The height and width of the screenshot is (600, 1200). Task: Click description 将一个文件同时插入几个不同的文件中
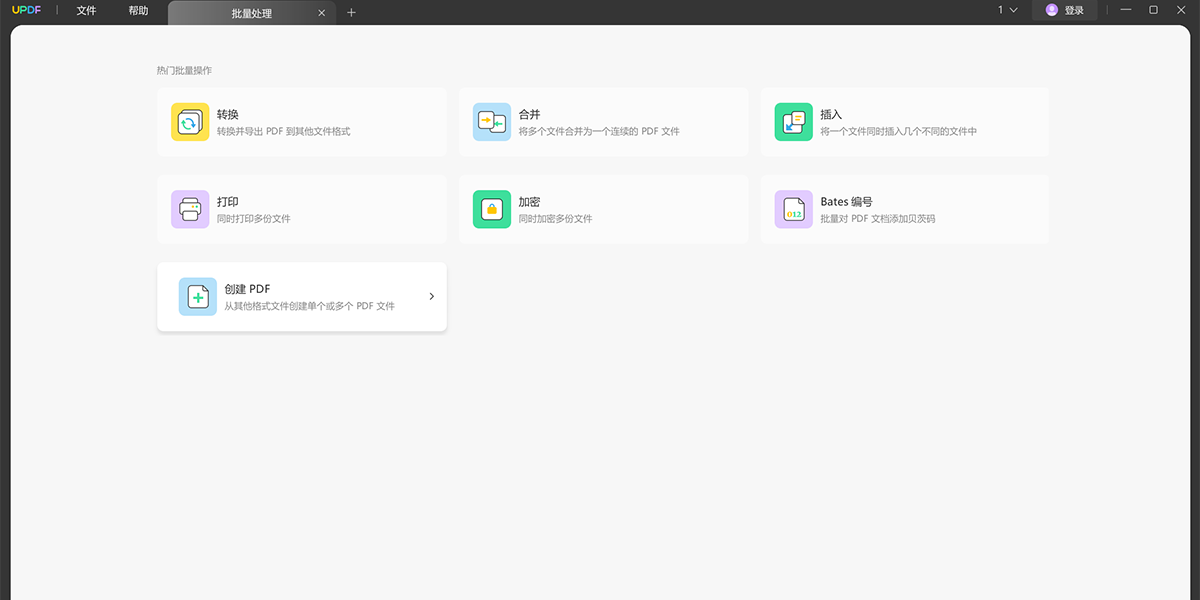pos(899,132)
